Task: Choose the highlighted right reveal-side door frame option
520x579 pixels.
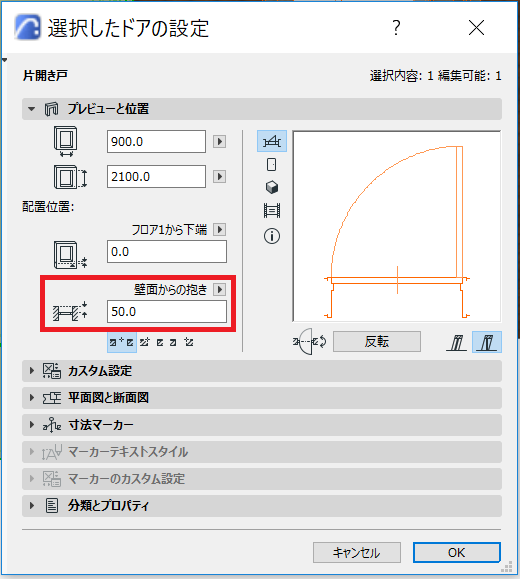Action: click(x=487, y=342)
